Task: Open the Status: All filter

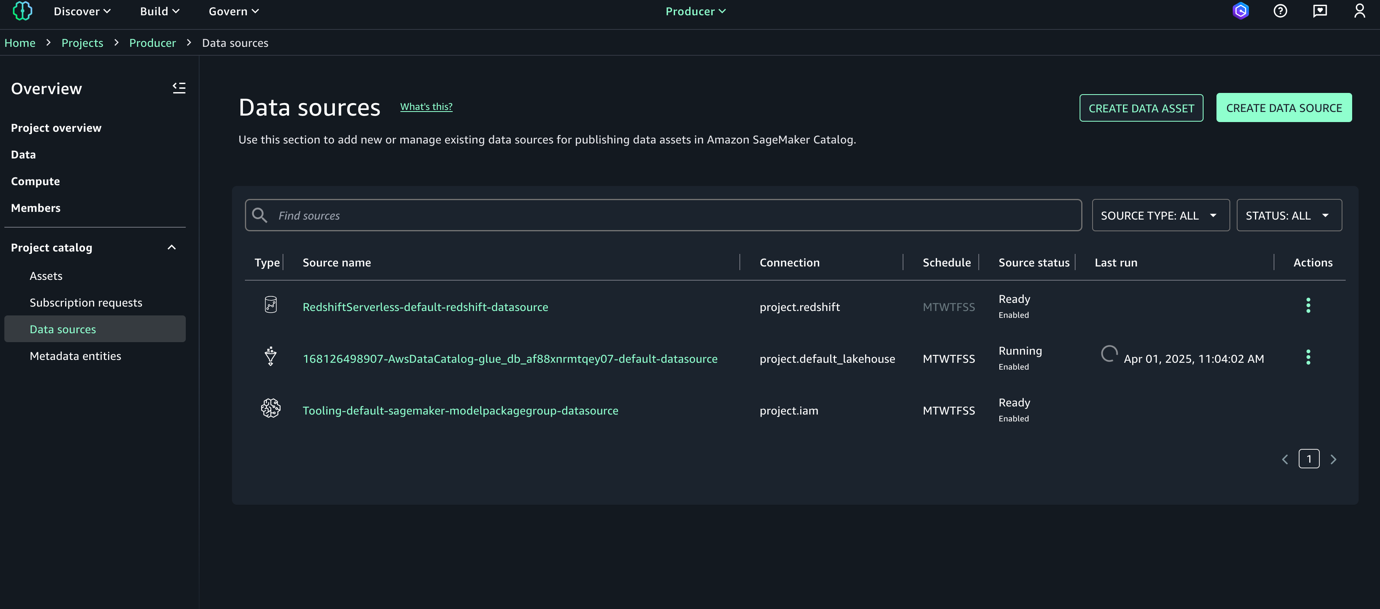Action: [1289, 215]
